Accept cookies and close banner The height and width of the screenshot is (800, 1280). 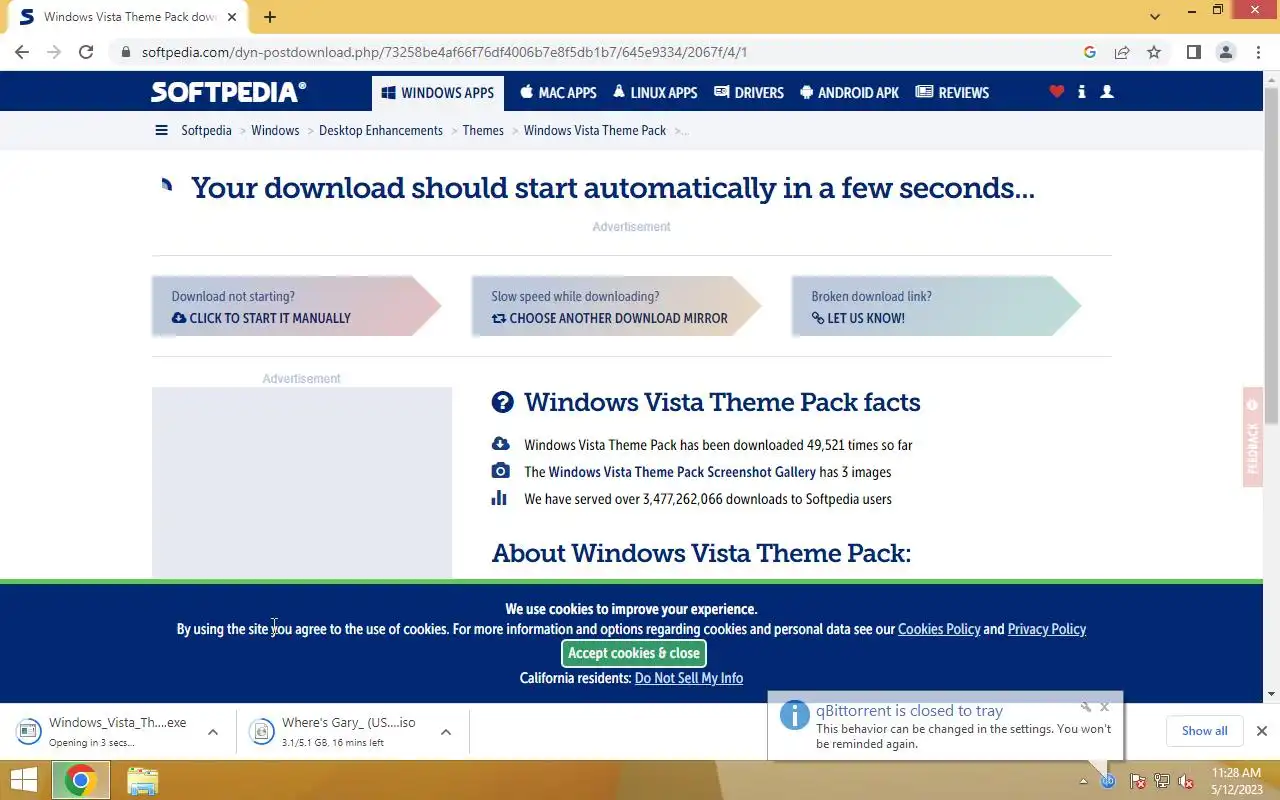click(x=634, y=653)
